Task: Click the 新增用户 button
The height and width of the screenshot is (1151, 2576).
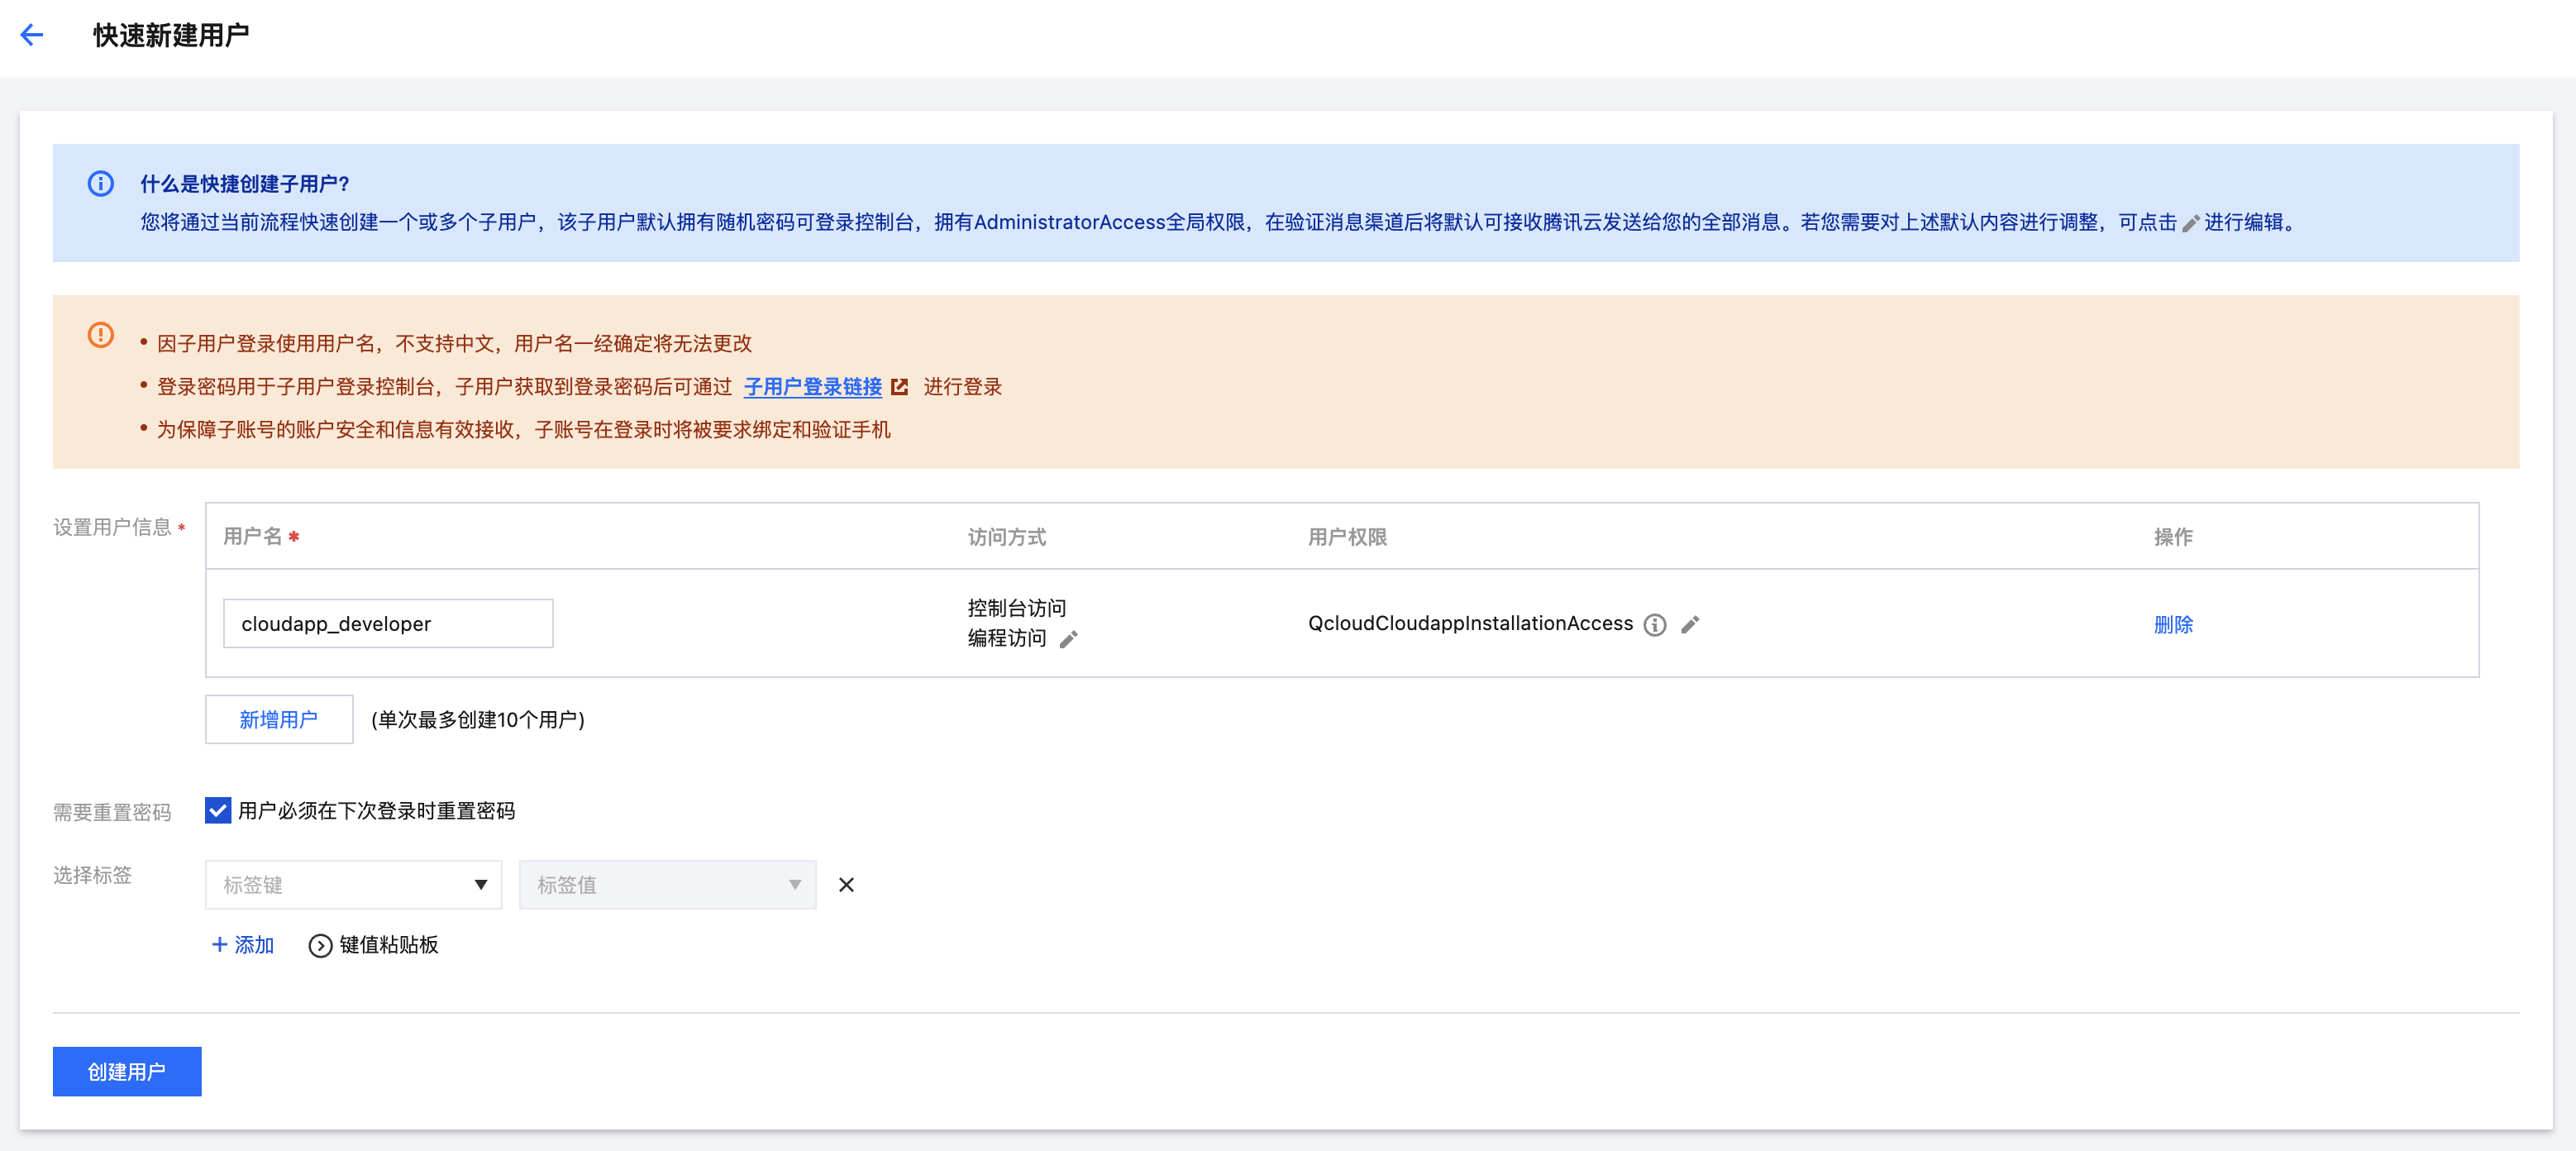Action: pyautogui.click(x=279, y=719)
